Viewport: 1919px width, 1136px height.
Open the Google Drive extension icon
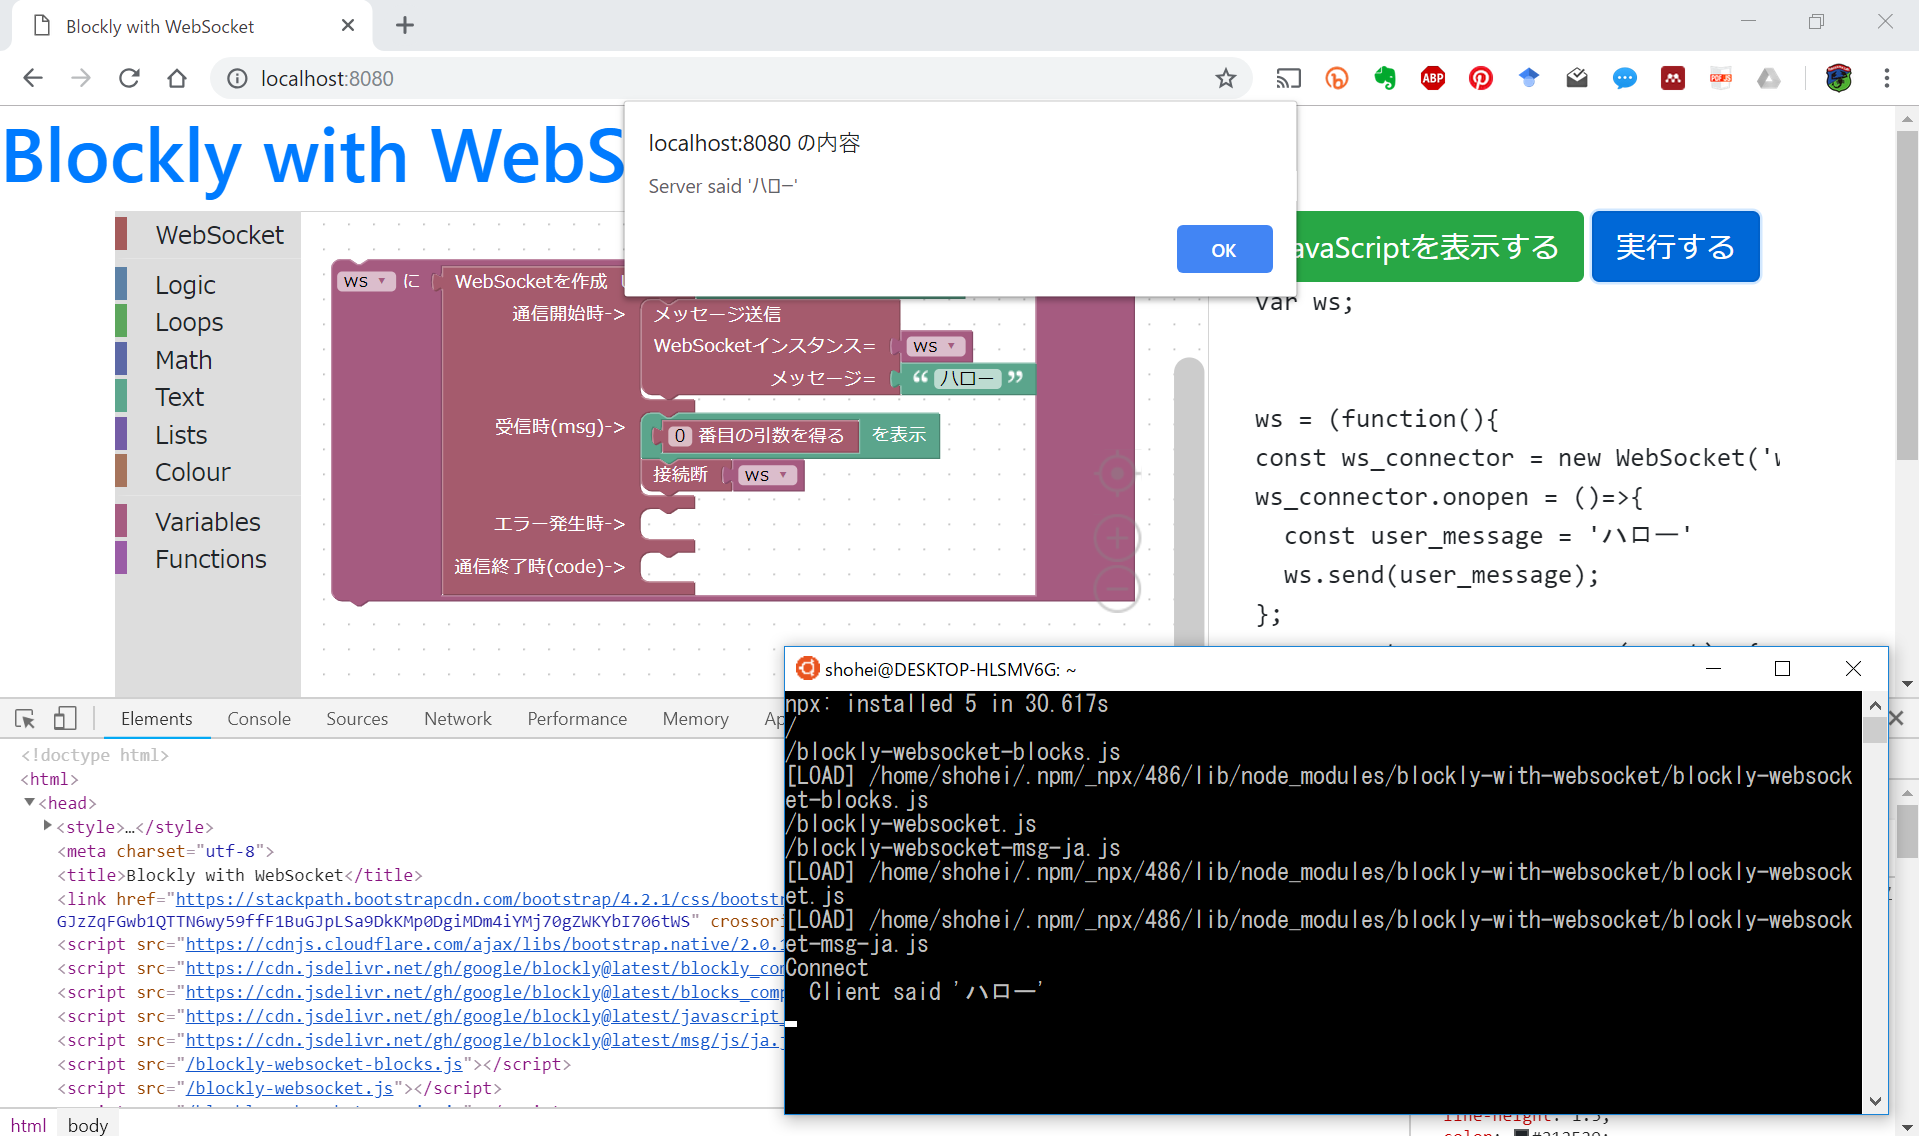[1769, 78]
